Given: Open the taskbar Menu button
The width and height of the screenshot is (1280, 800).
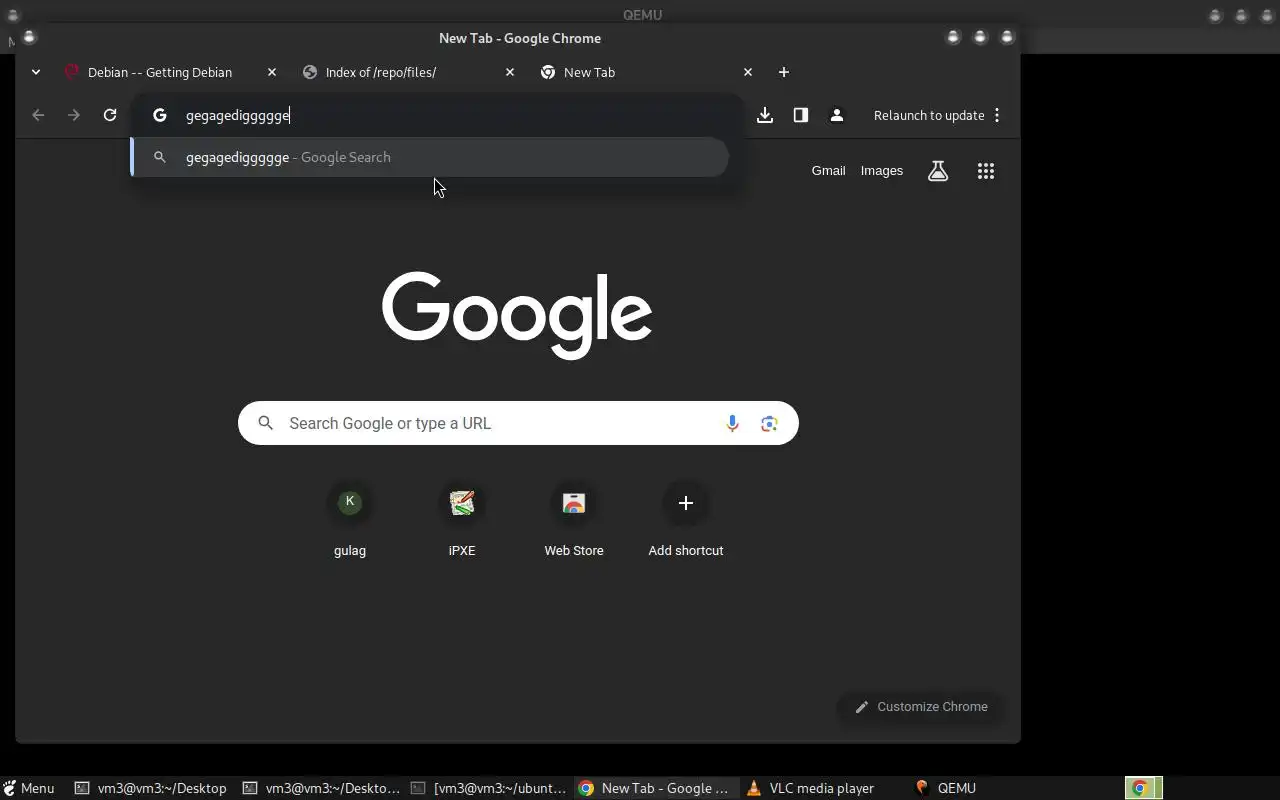Looking at the screenshot, I should pyautogui.click(x=29, y=788).
